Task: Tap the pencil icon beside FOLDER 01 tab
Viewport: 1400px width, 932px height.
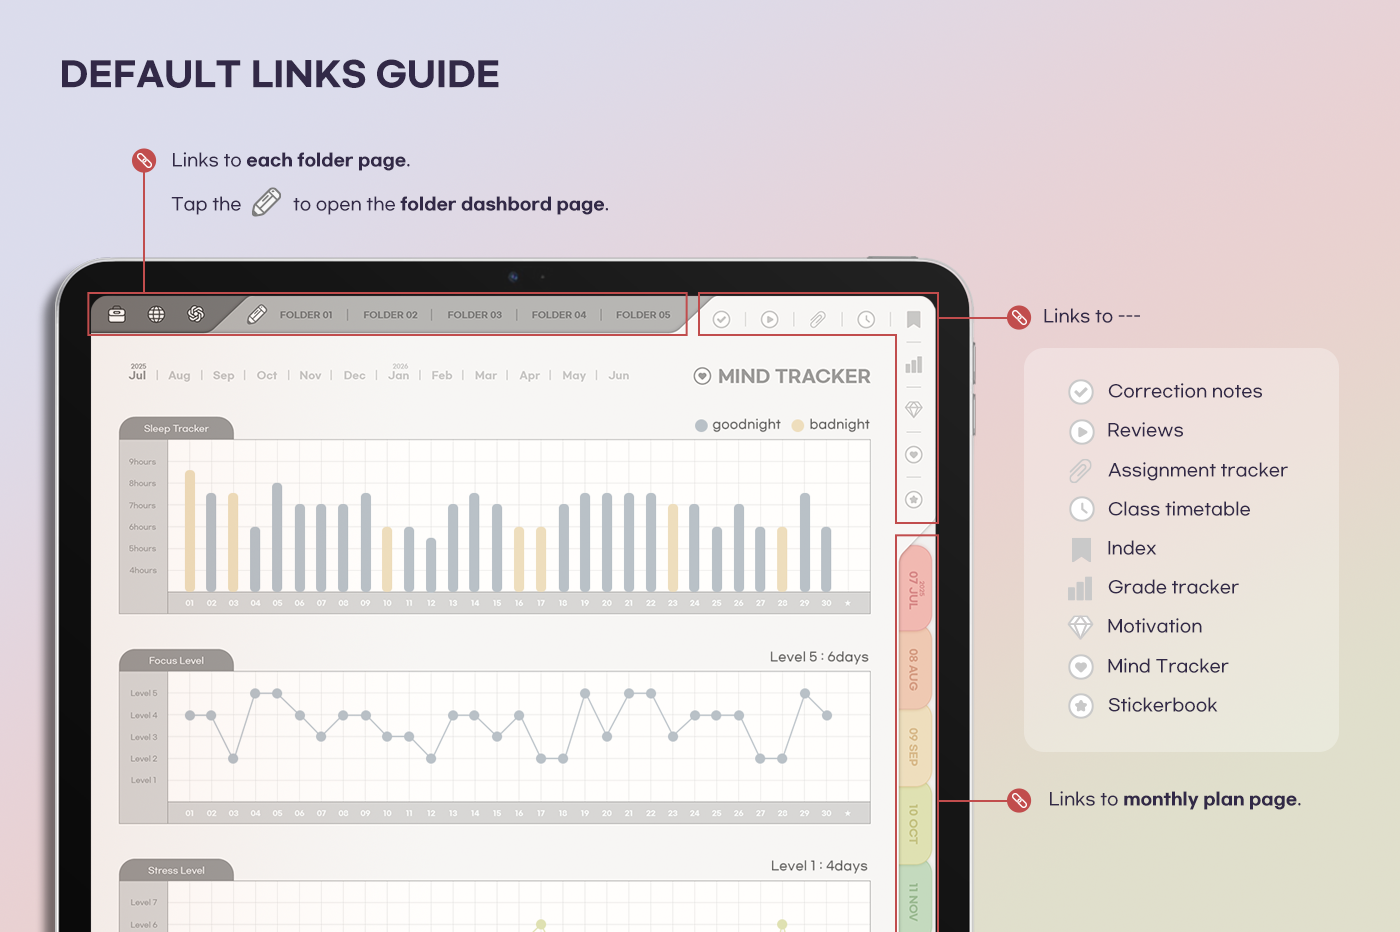Action: coord(257,315)
